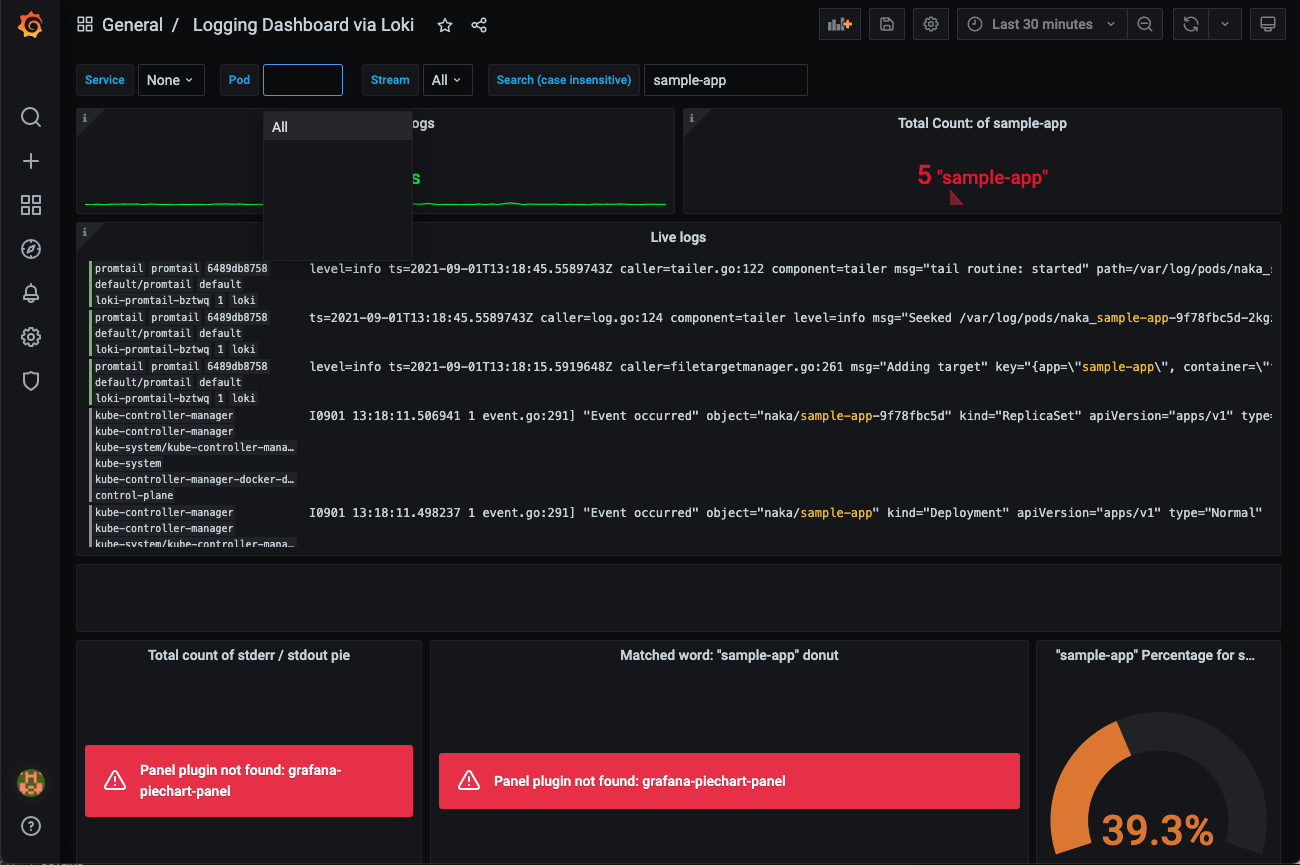Viewport: 1300px width, 865px height.
Task: Expand the log line with msg "Adding target"
Action: 790,367
